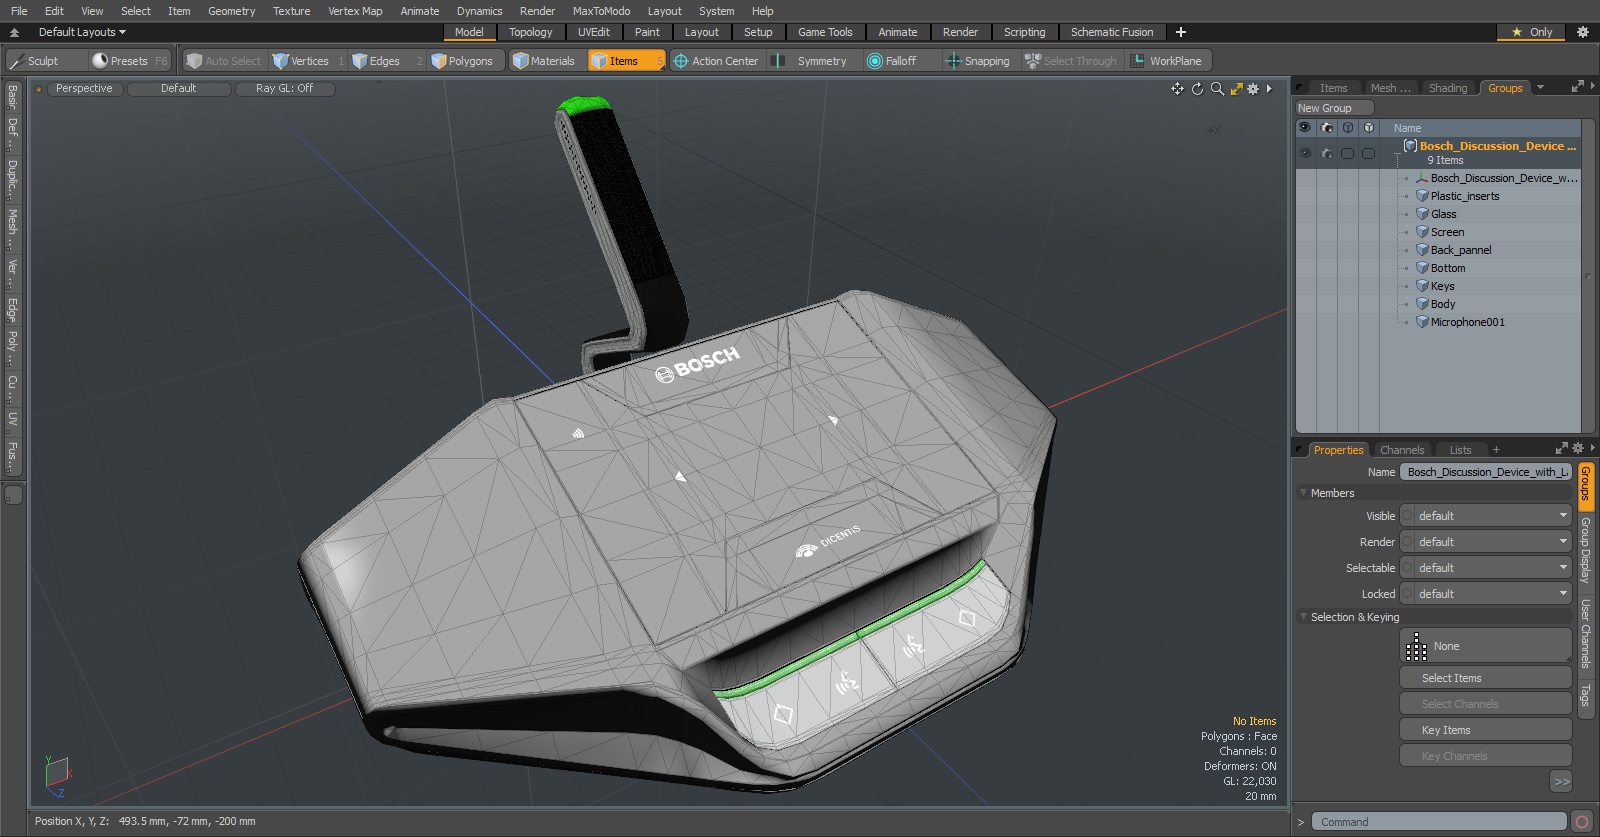Toggle the Only star button
This screenshot has width=1600, height=837.
pyautogui.click(x=1531, y=32)
